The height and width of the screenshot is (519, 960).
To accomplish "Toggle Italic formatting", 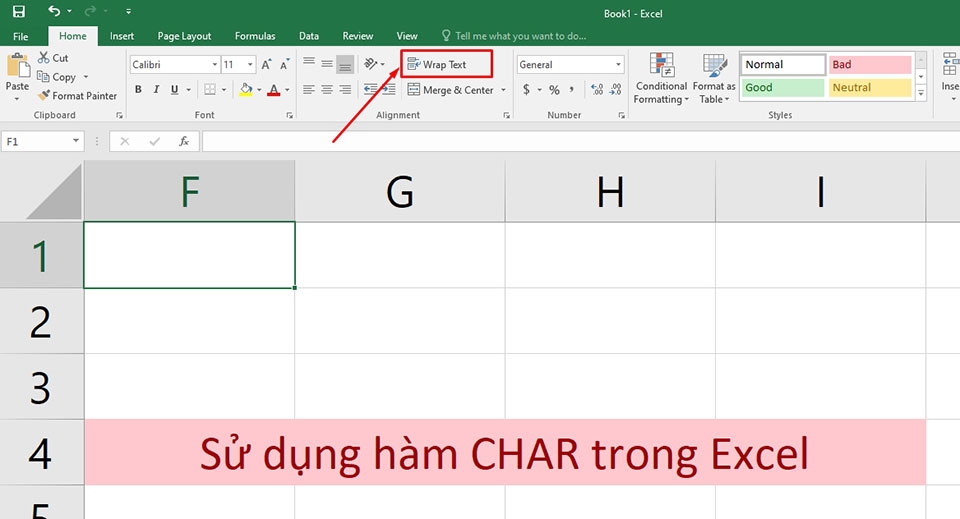I will tap(157, 89).
